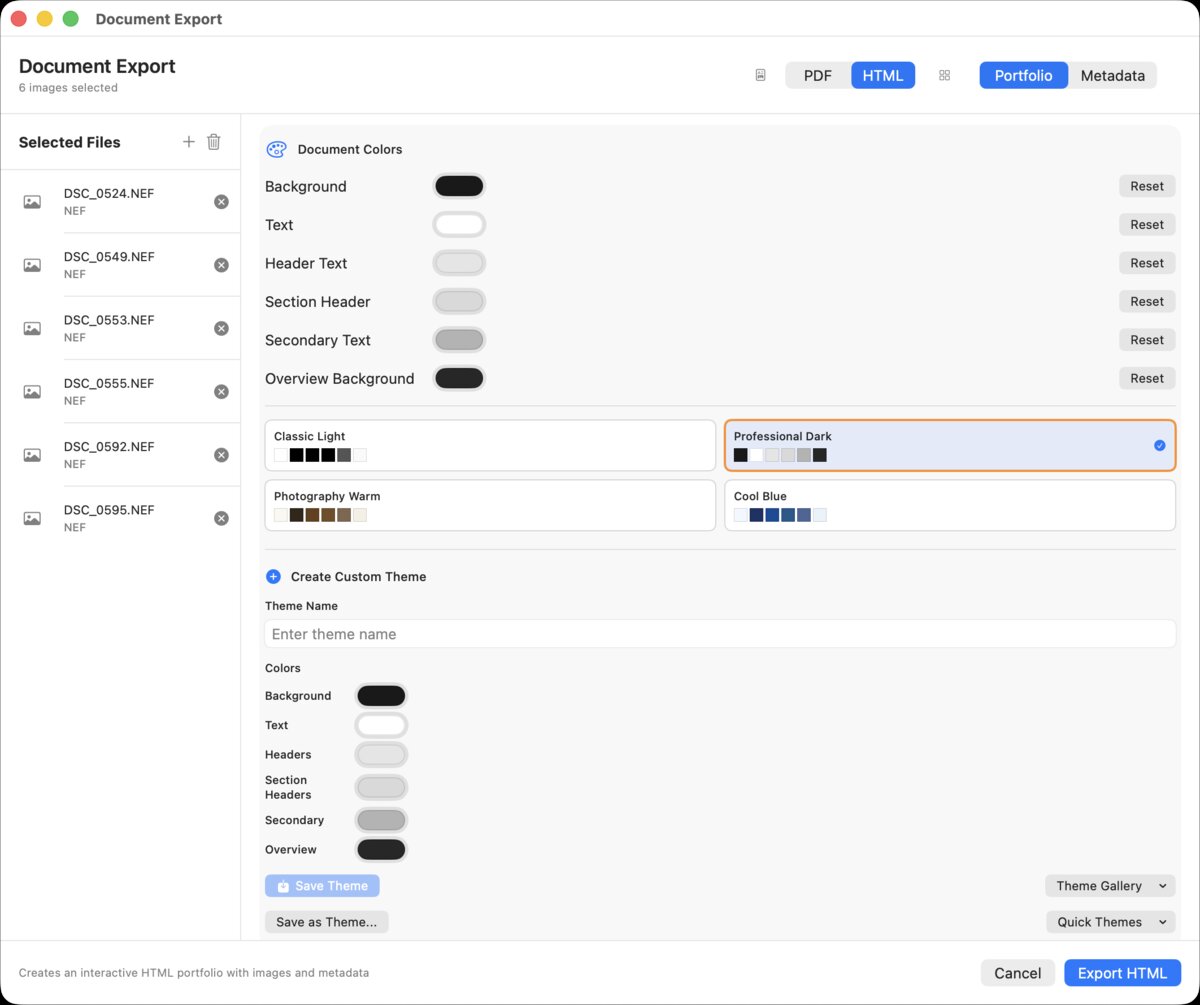Click the trash icon above the file list

(213, 142)
